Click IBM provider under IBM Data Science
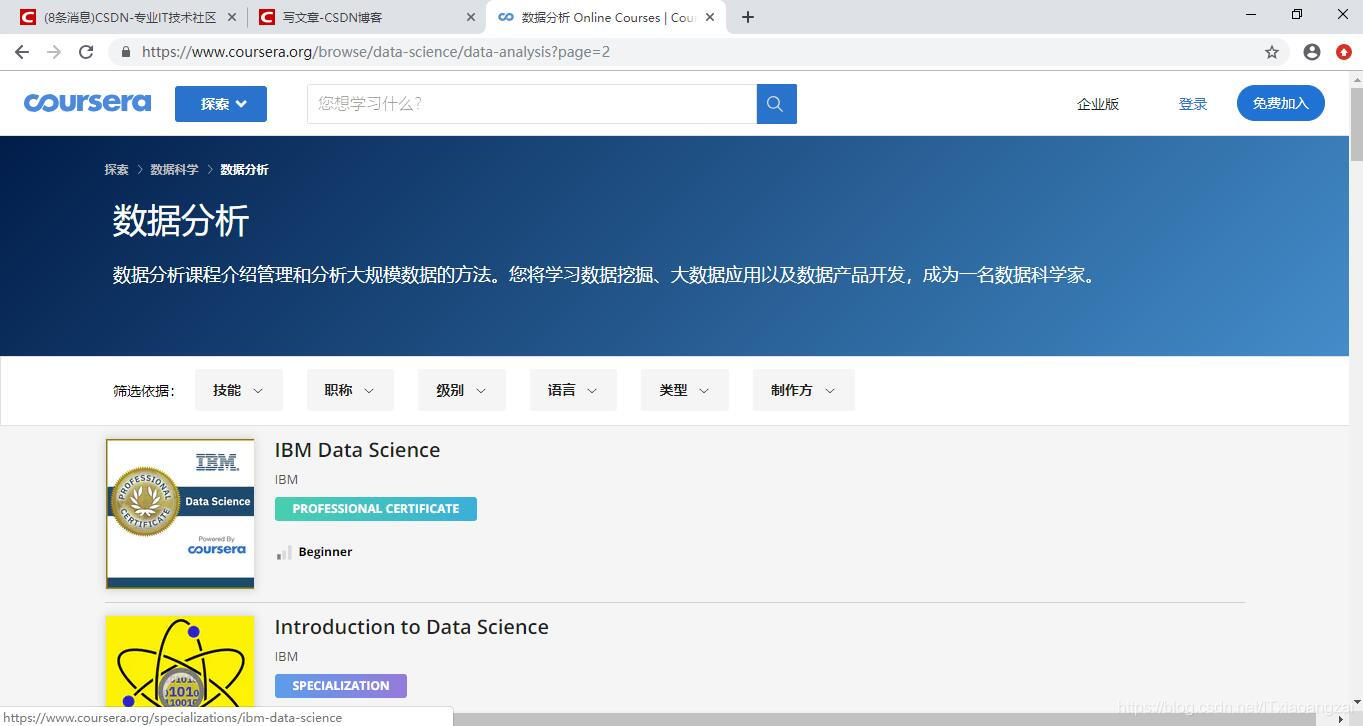The width and height of the screenshot is (1363, 726). click(x=286, y=479)
